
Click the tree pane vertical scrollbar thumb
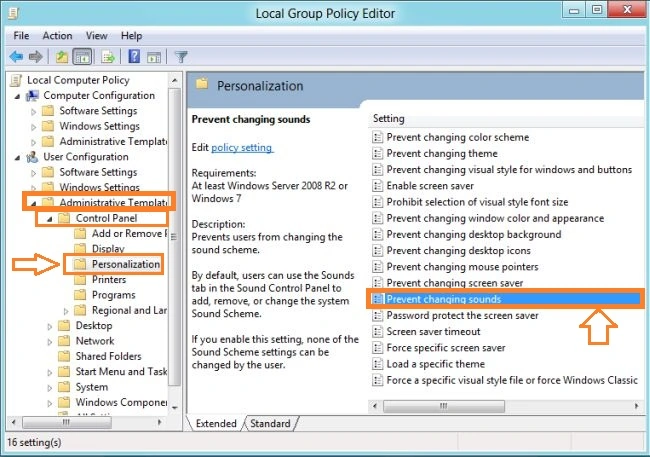(174, 236)
